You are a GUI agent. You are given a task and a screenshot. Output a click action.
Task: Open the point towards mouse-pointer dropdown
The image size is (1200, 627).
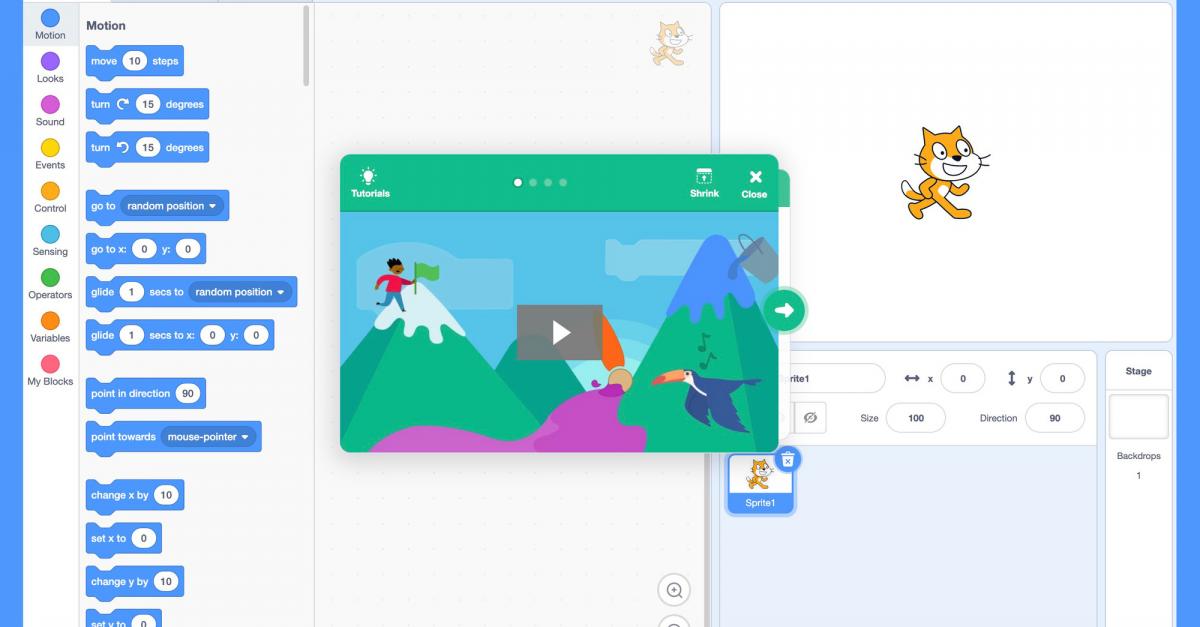209,437
